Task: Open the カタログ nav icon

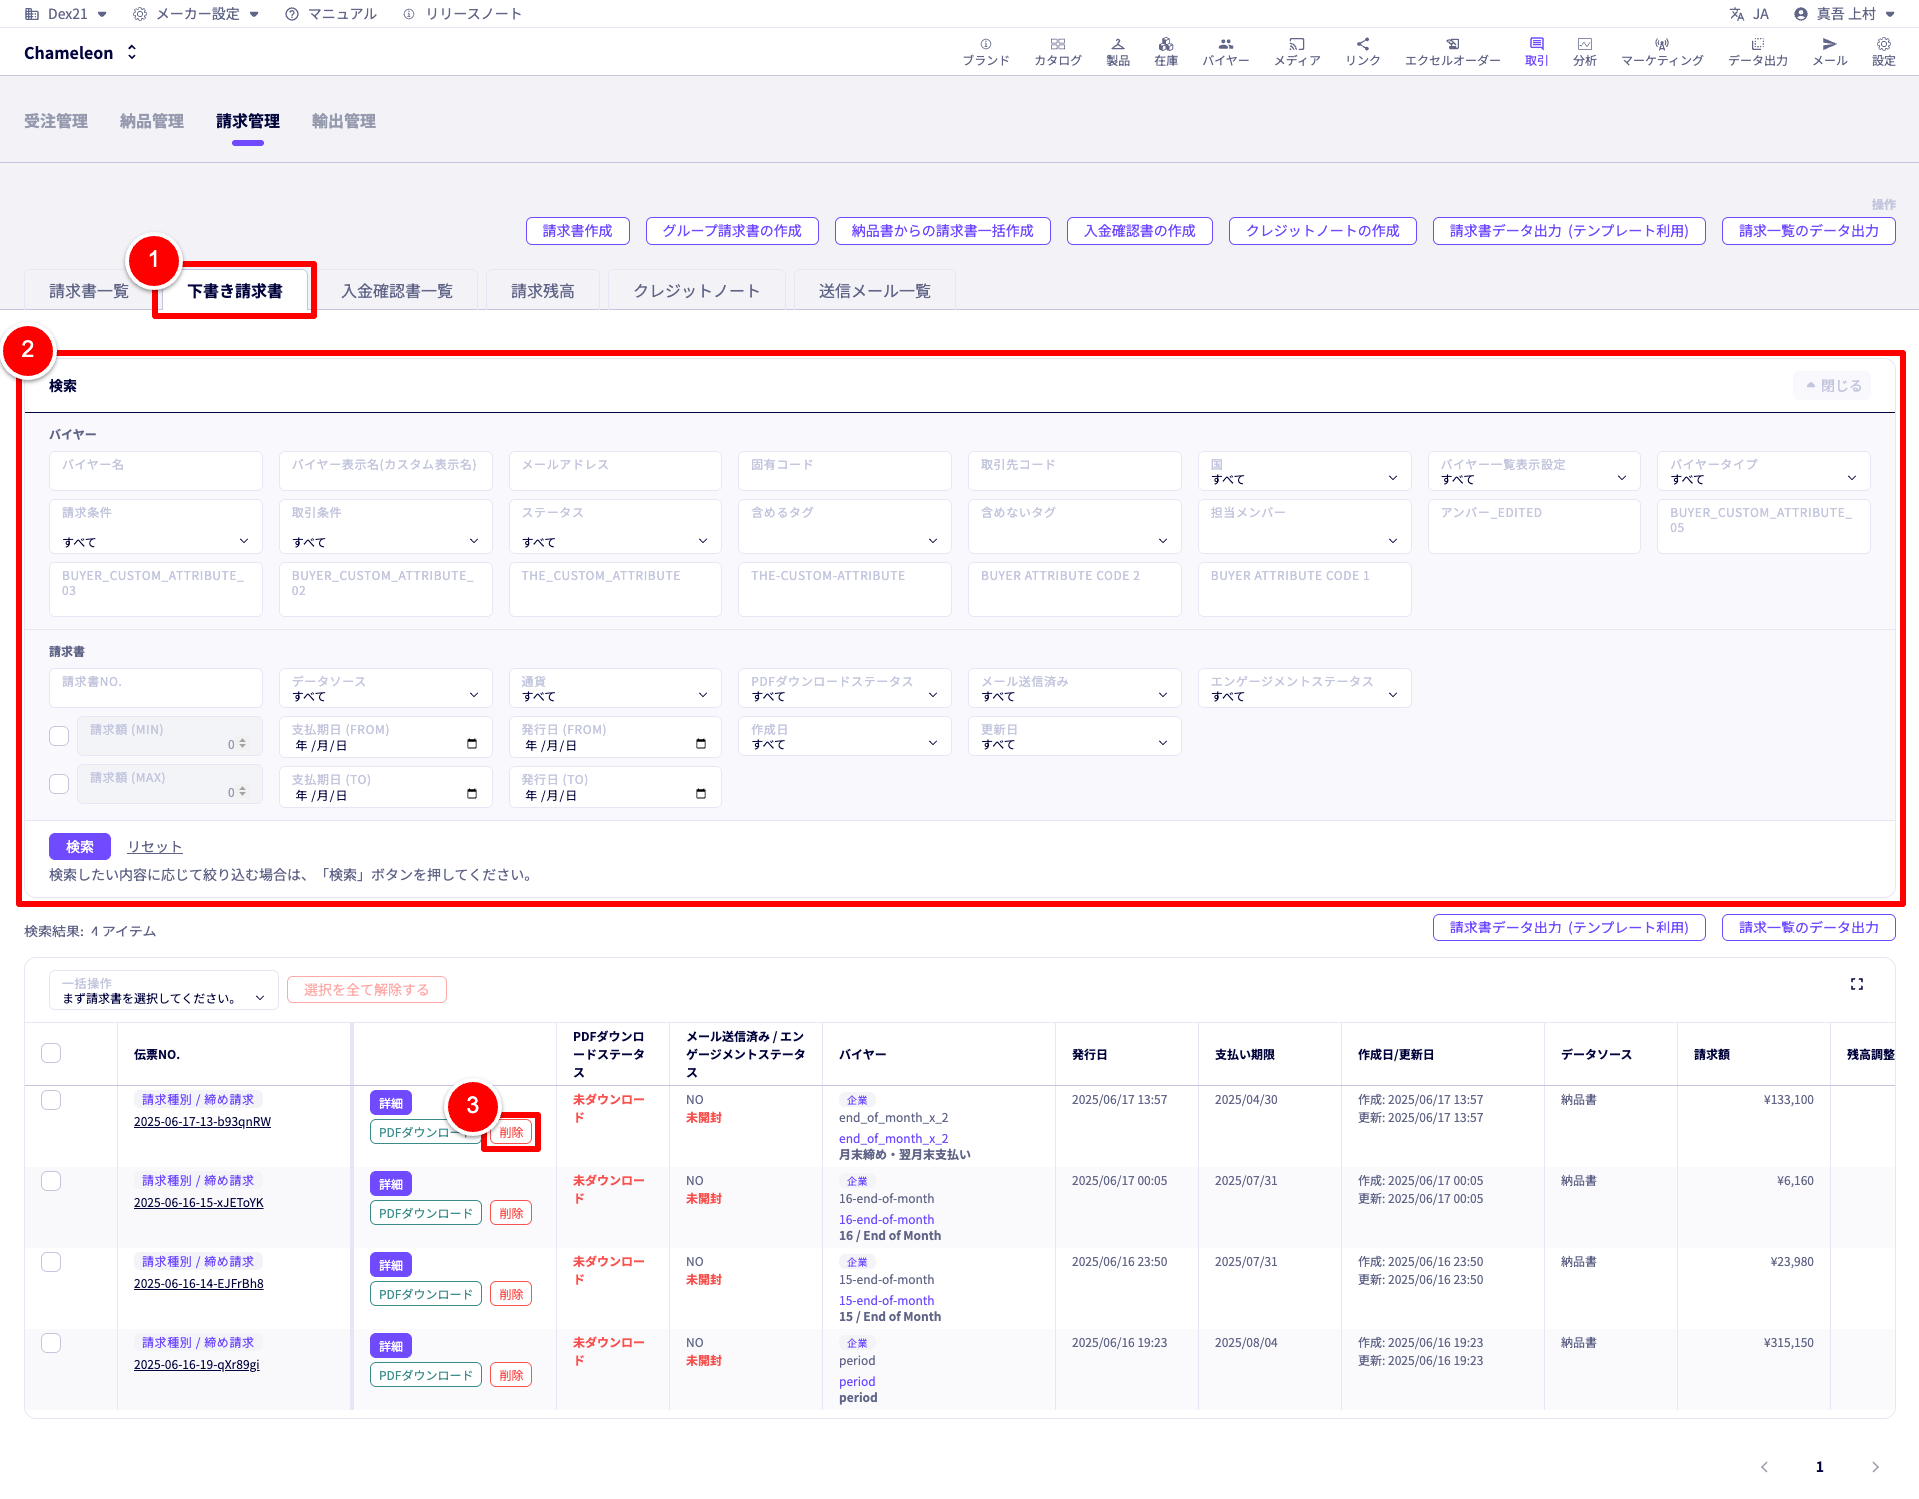Action: coord(1057,52)
